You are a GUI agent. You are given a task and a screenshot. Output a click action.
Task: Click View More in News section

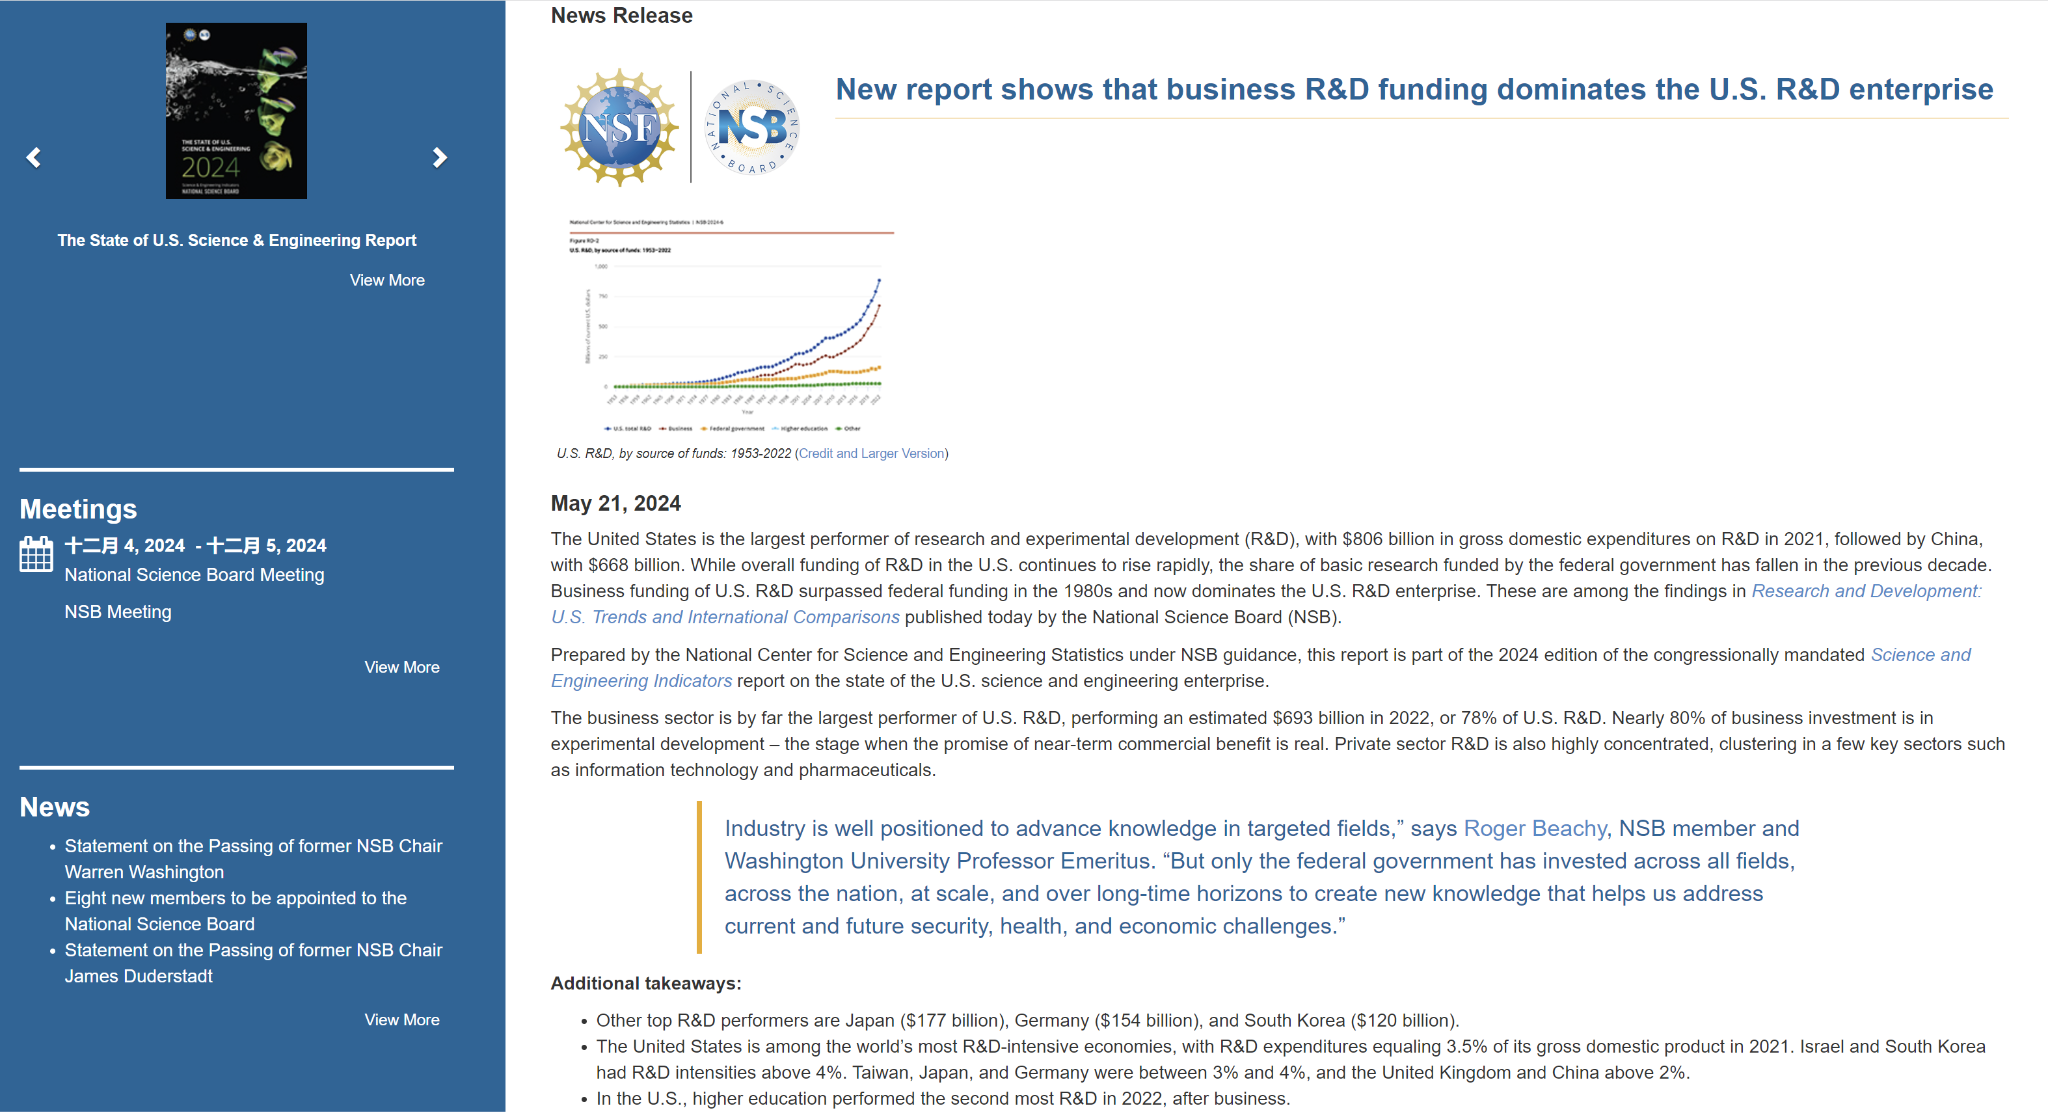[x=402, y=1020]
